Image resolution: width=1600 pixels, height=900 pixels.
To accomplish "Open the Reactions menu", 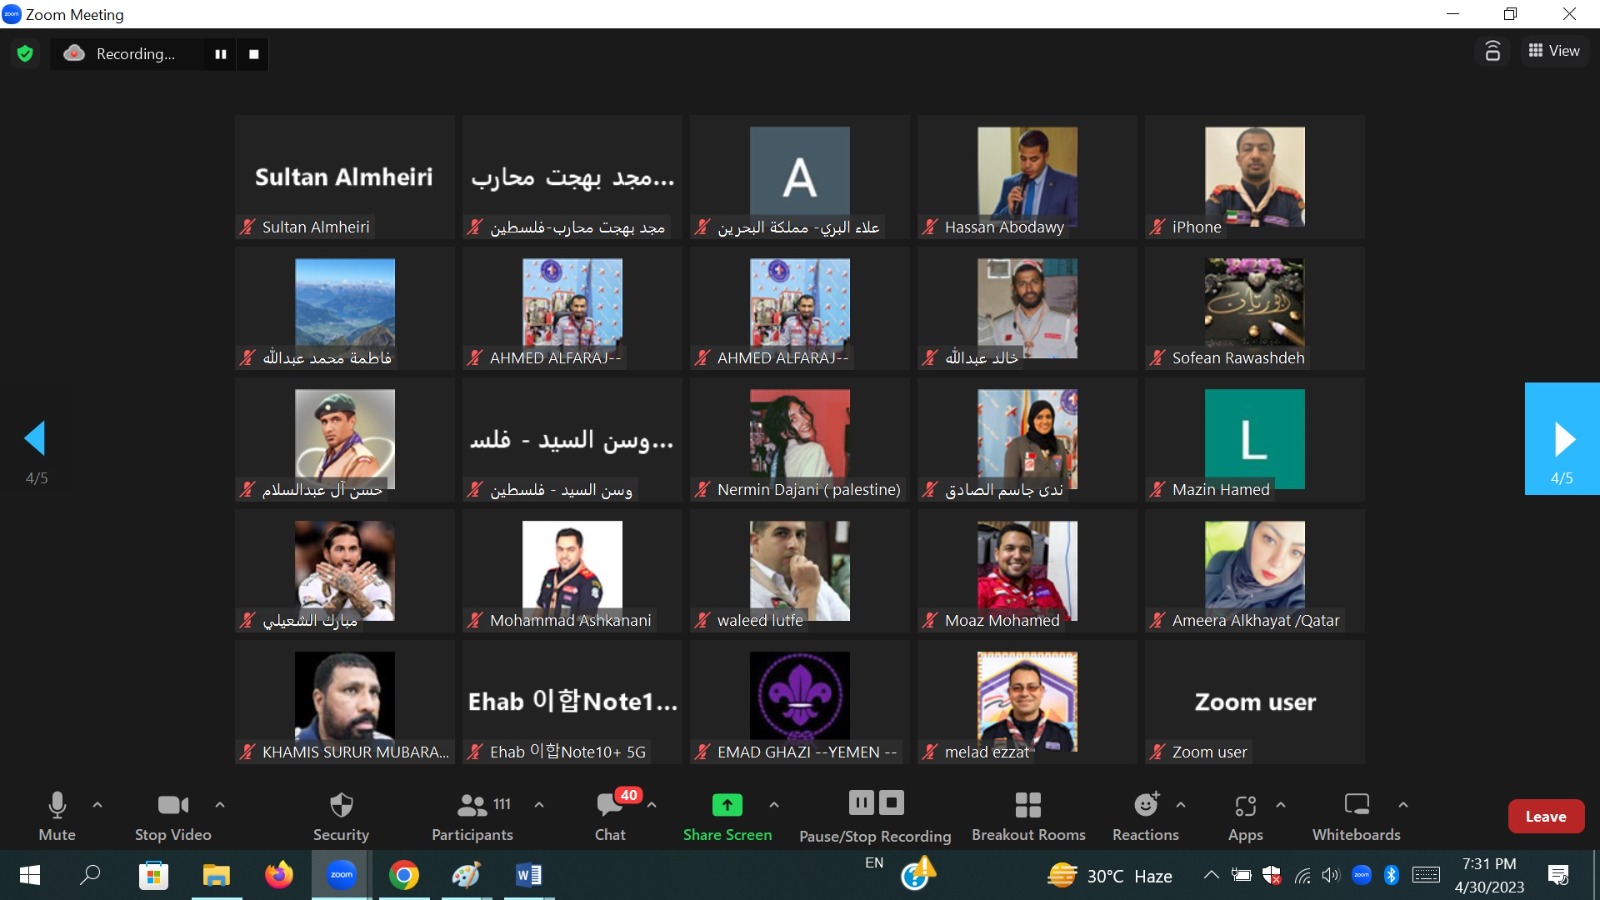I will click(x=1146, y=816).
